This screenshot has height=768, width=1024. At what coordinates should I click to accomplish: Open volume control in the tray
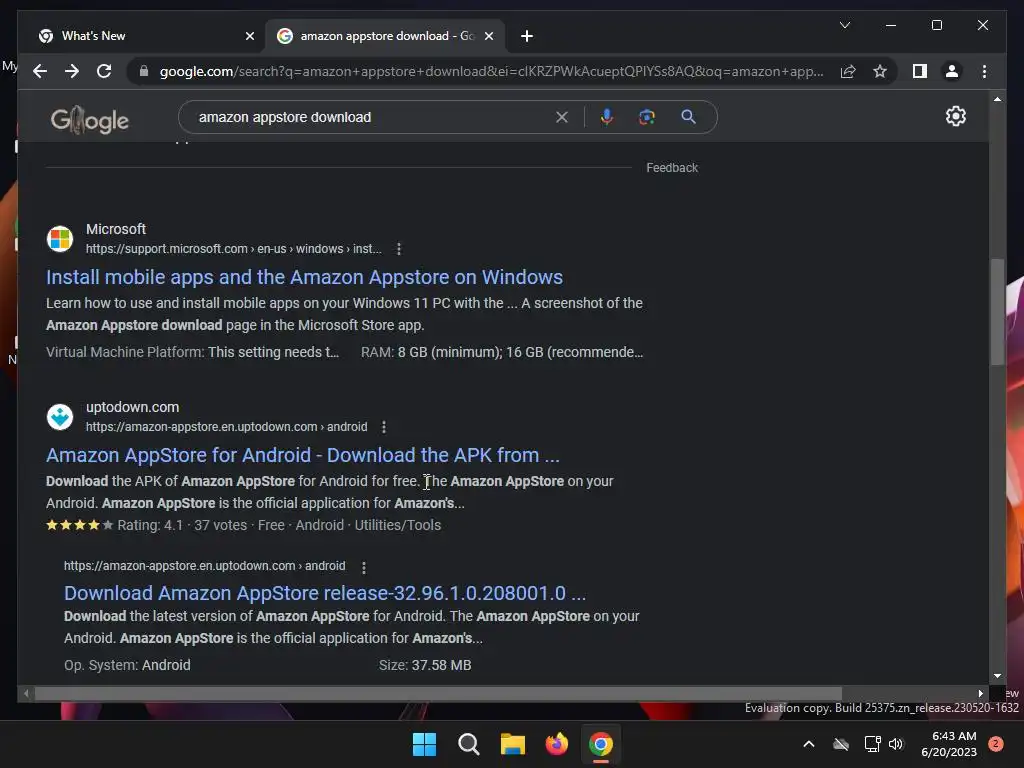pyautogui.click(x=896, y=744)
